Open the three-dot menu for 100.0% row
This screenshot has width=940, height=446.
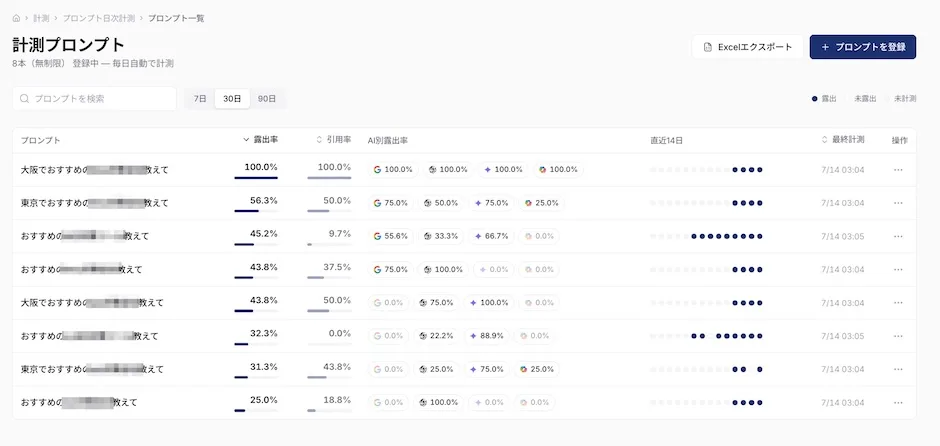tap(898, 170)
